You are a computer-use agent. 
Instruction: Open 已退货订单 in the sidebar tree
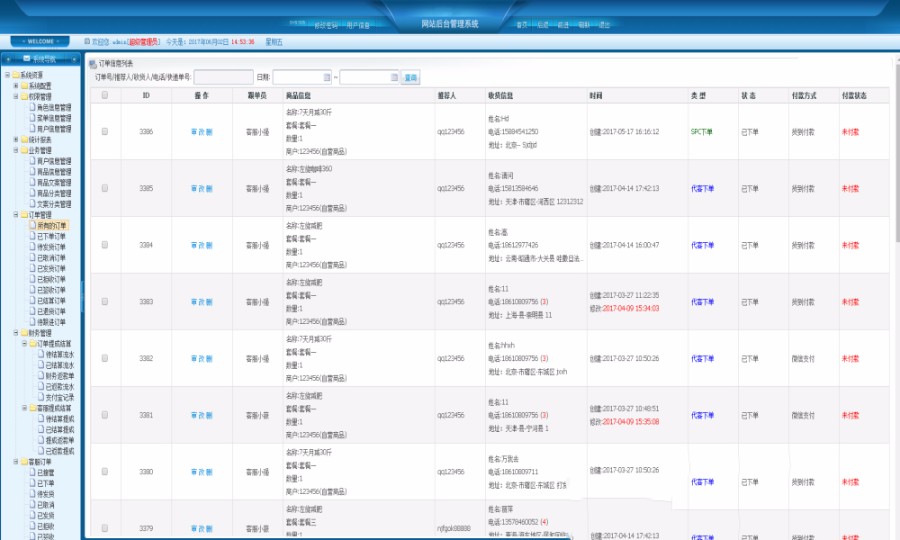52,311
